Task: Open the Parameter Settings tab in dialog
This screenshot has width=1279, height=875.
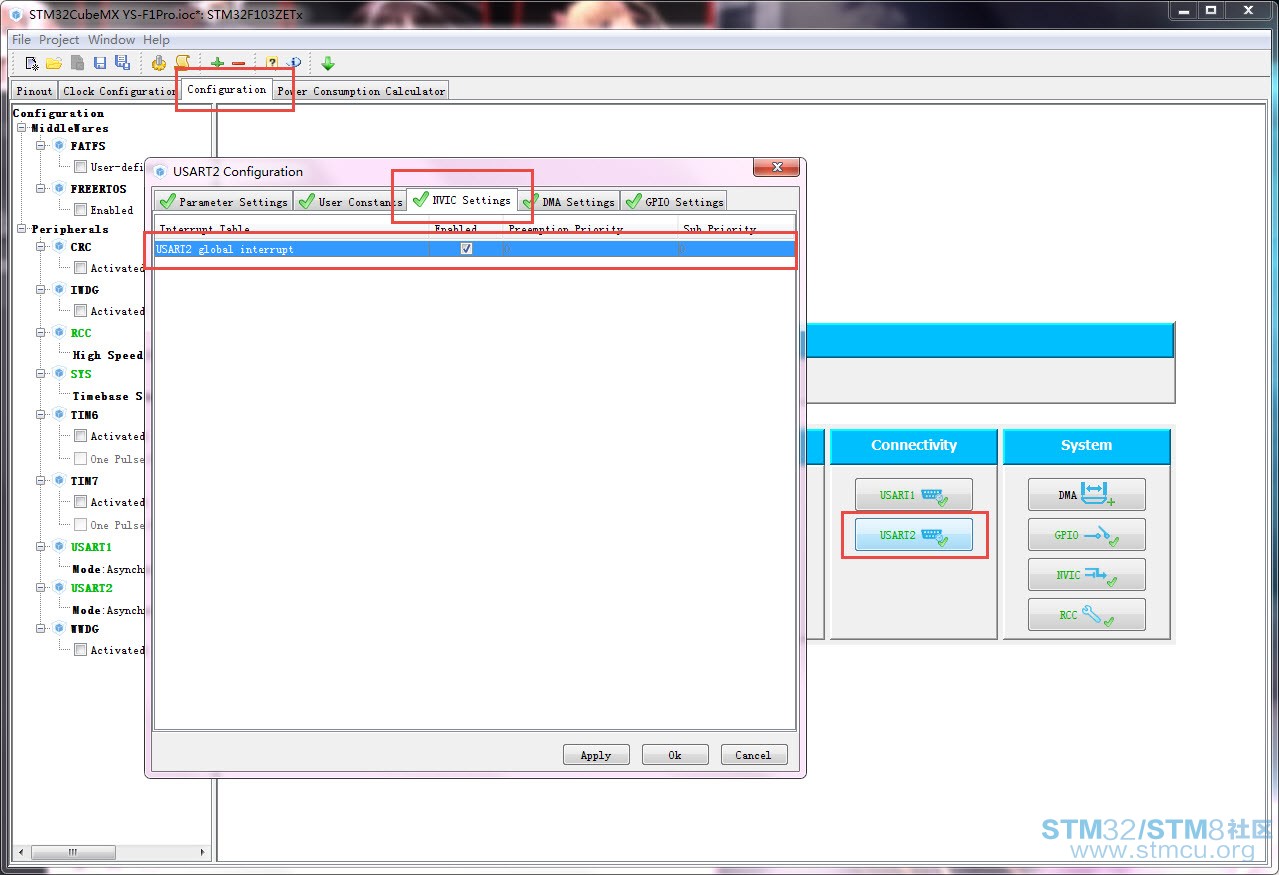Action: click(223, 201)
